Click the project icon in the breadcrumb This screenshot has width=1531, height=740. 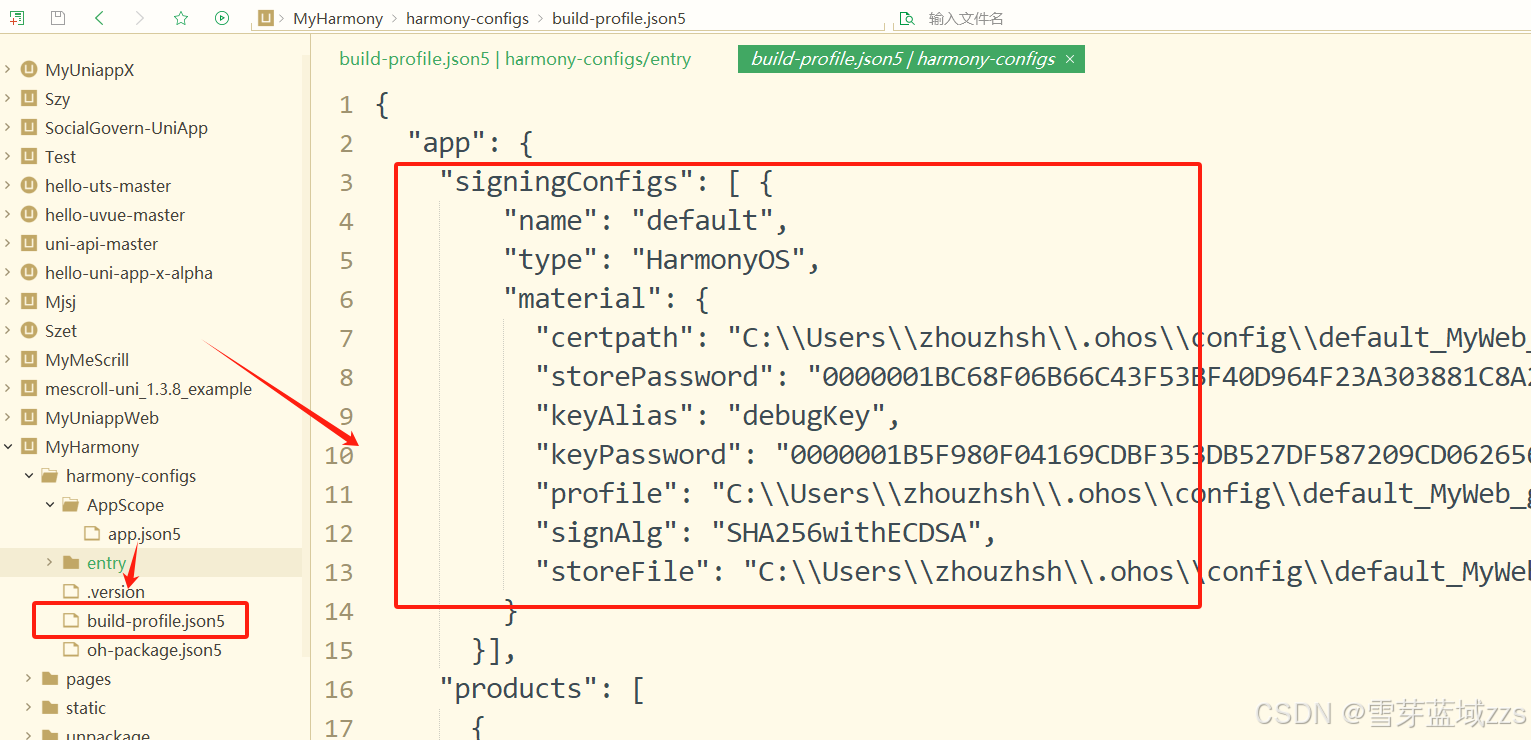coord(265,18)
